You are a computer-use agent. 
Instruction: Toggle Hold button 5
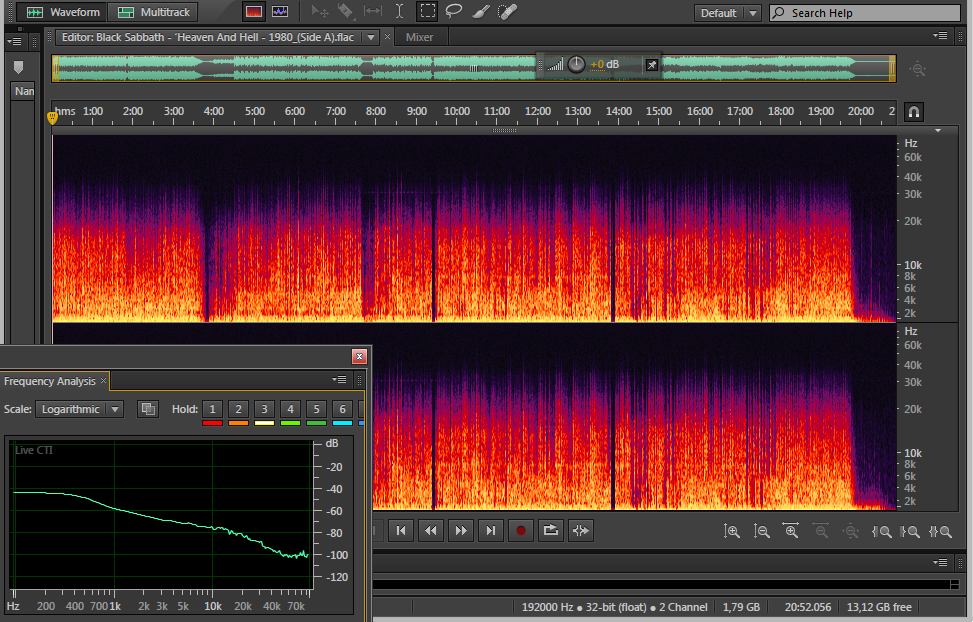(316, 409)
